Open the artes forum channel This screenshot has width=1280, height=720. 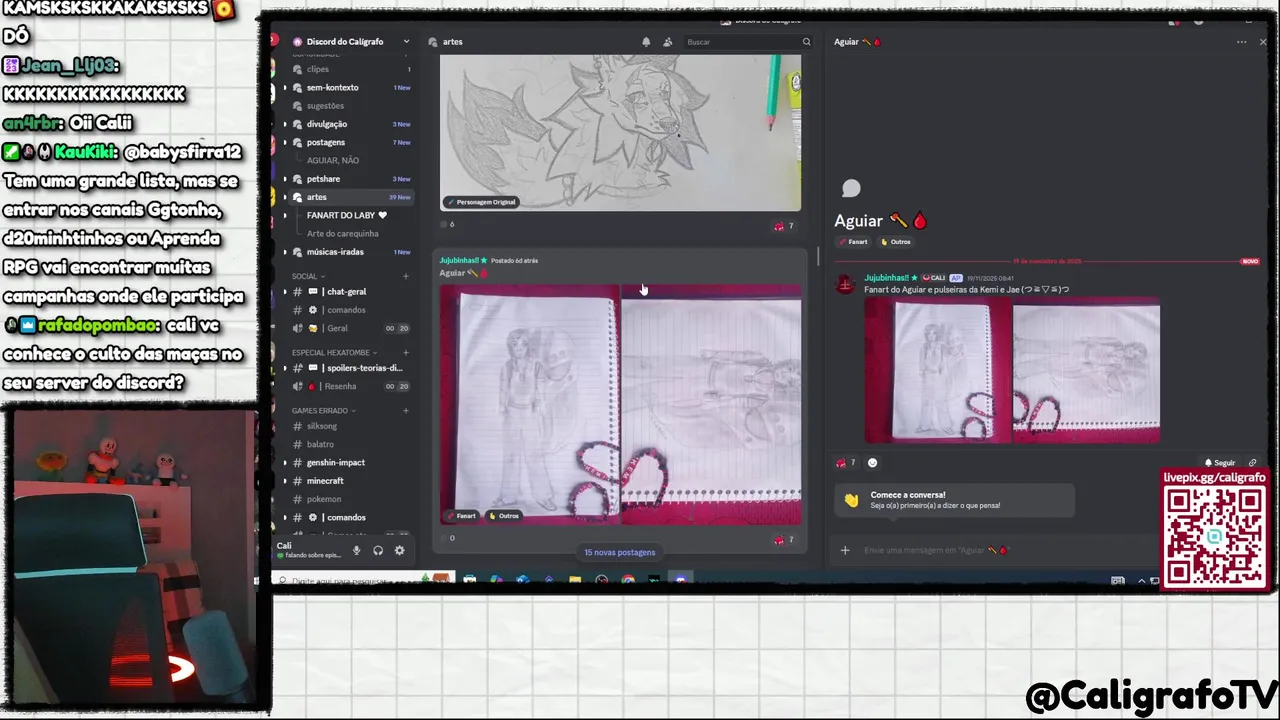[x=348, y=197]
